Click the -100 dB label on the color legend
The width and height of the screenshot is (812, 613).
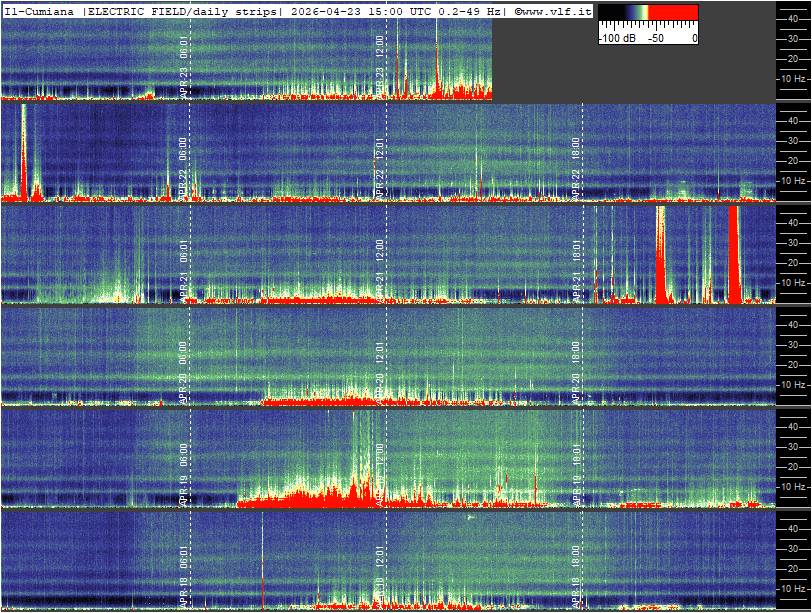point(616,38)
